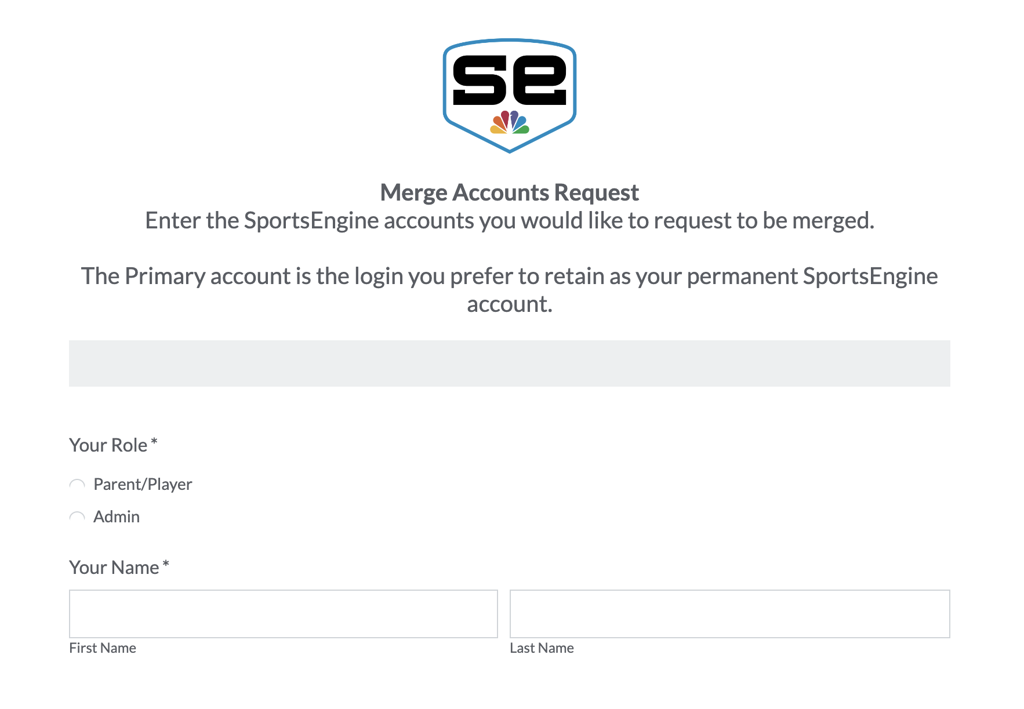The height and width of the screenshot is (709, 1024).
Task: Click the Last Name caption under the field
Action: point(542,648)
